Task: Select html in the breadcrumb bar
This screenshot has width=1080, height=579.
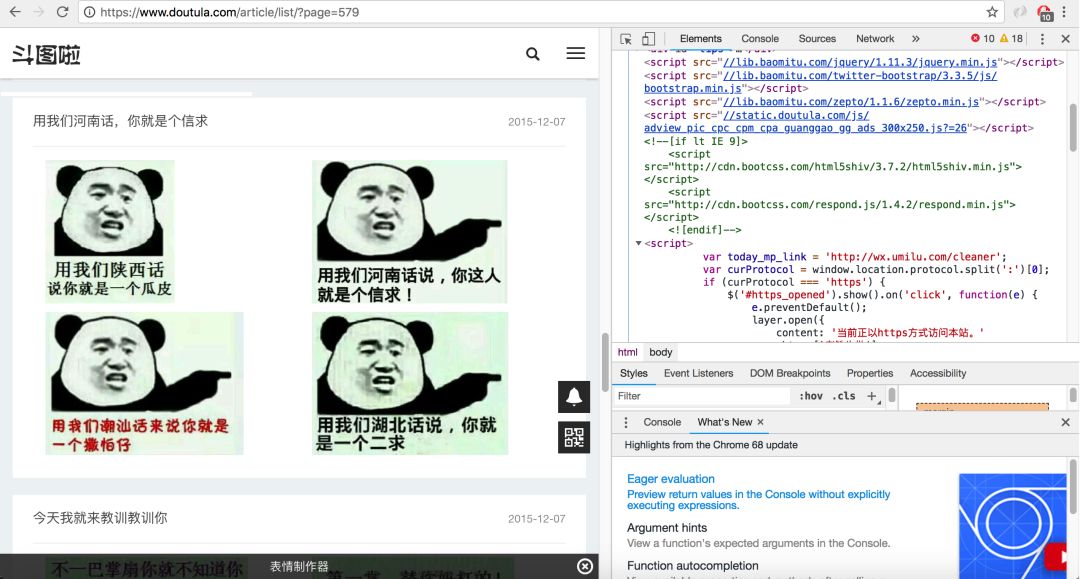Action: pos(627,352)
